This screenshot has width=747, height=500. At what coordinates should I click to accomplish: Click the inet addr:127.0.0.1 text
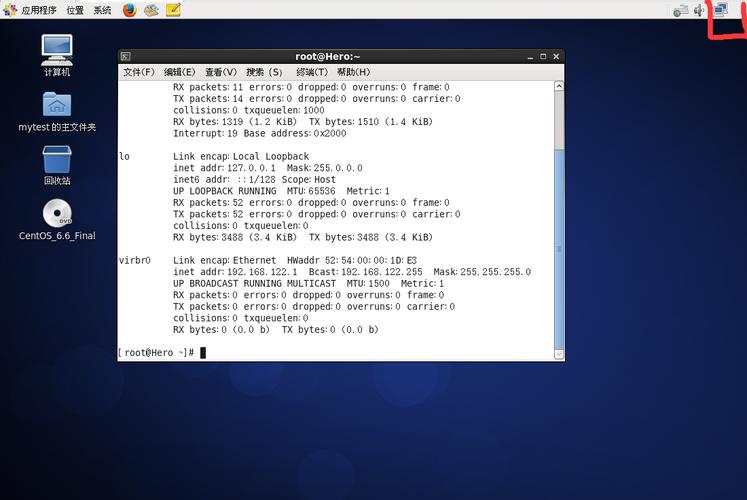point(224,168)
